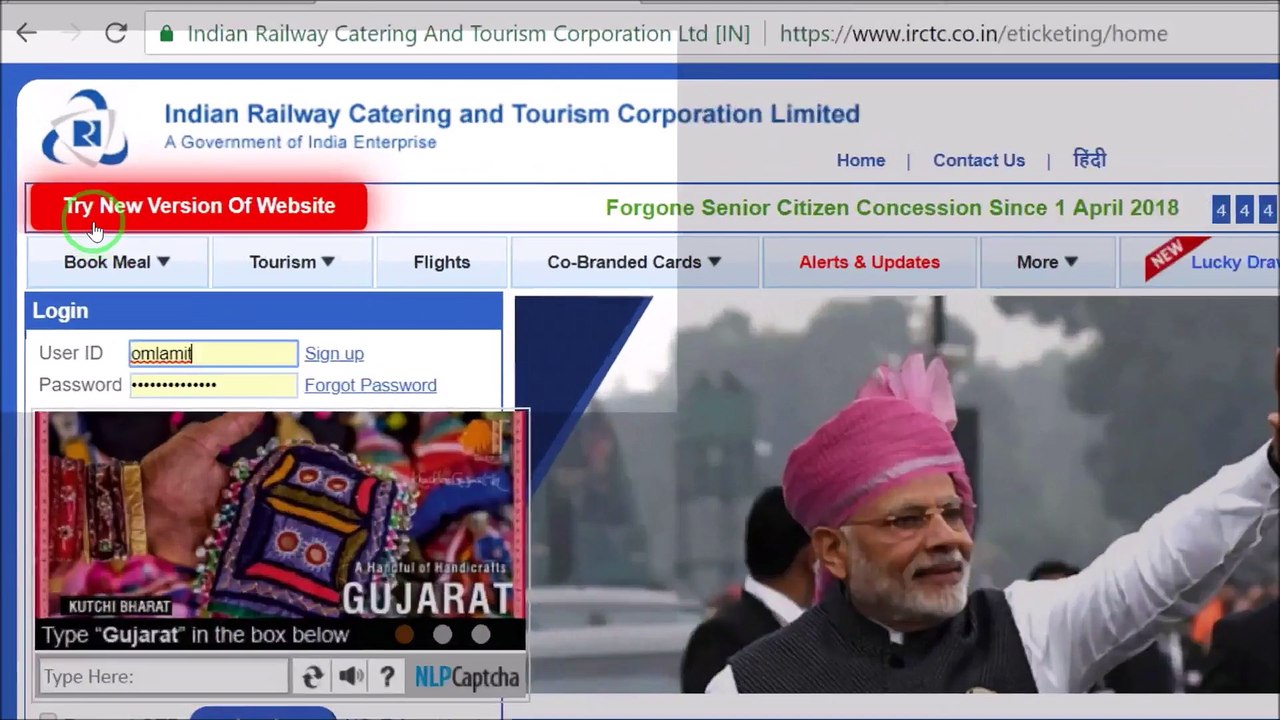The image size is (1280, 720).
Task: Click the Forgot Password link
Action: tap(370, 385)
